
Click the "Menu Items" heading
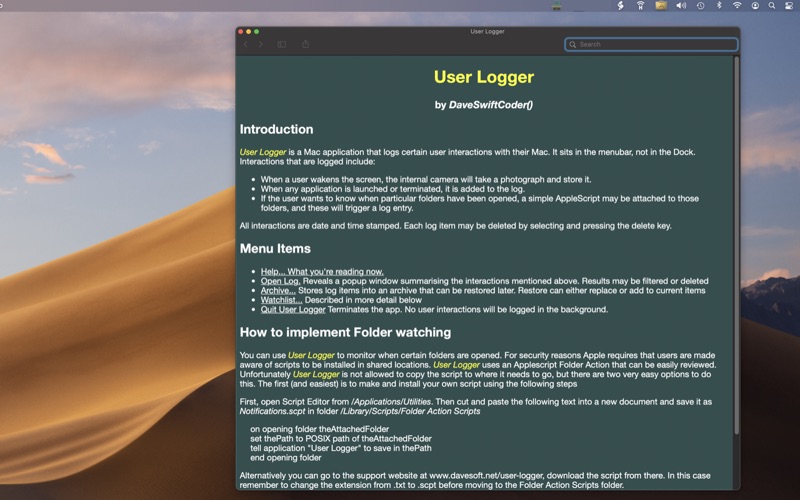[275, 248]
